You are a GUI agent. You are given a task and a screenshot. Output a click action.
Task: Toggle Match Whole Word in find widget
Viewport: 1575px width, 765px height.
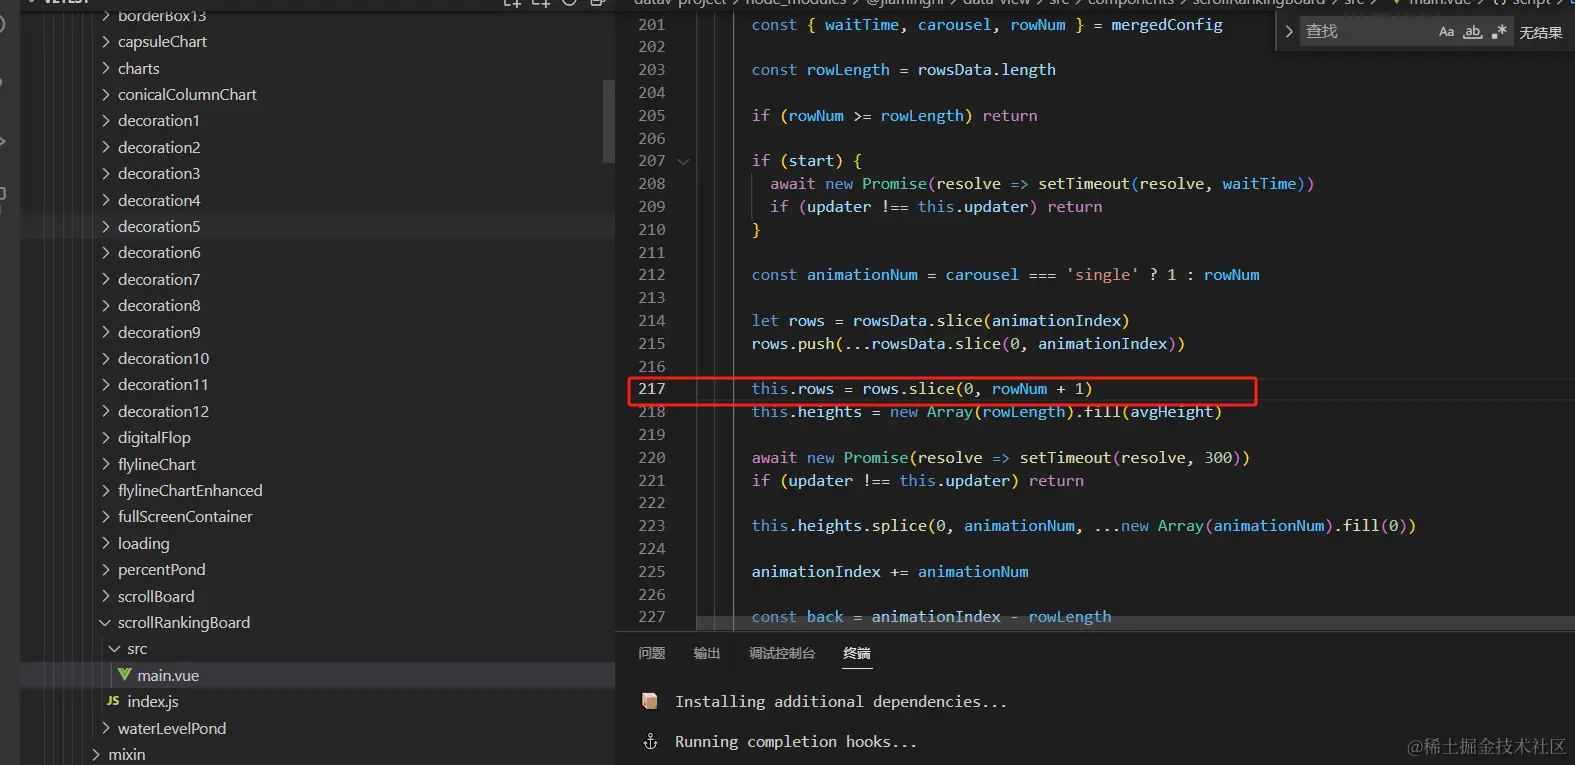click(1473, 32)
